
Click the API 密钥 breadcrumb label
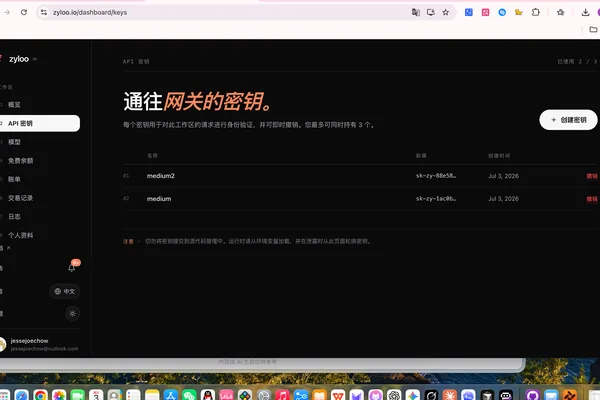tap(136, 61)
